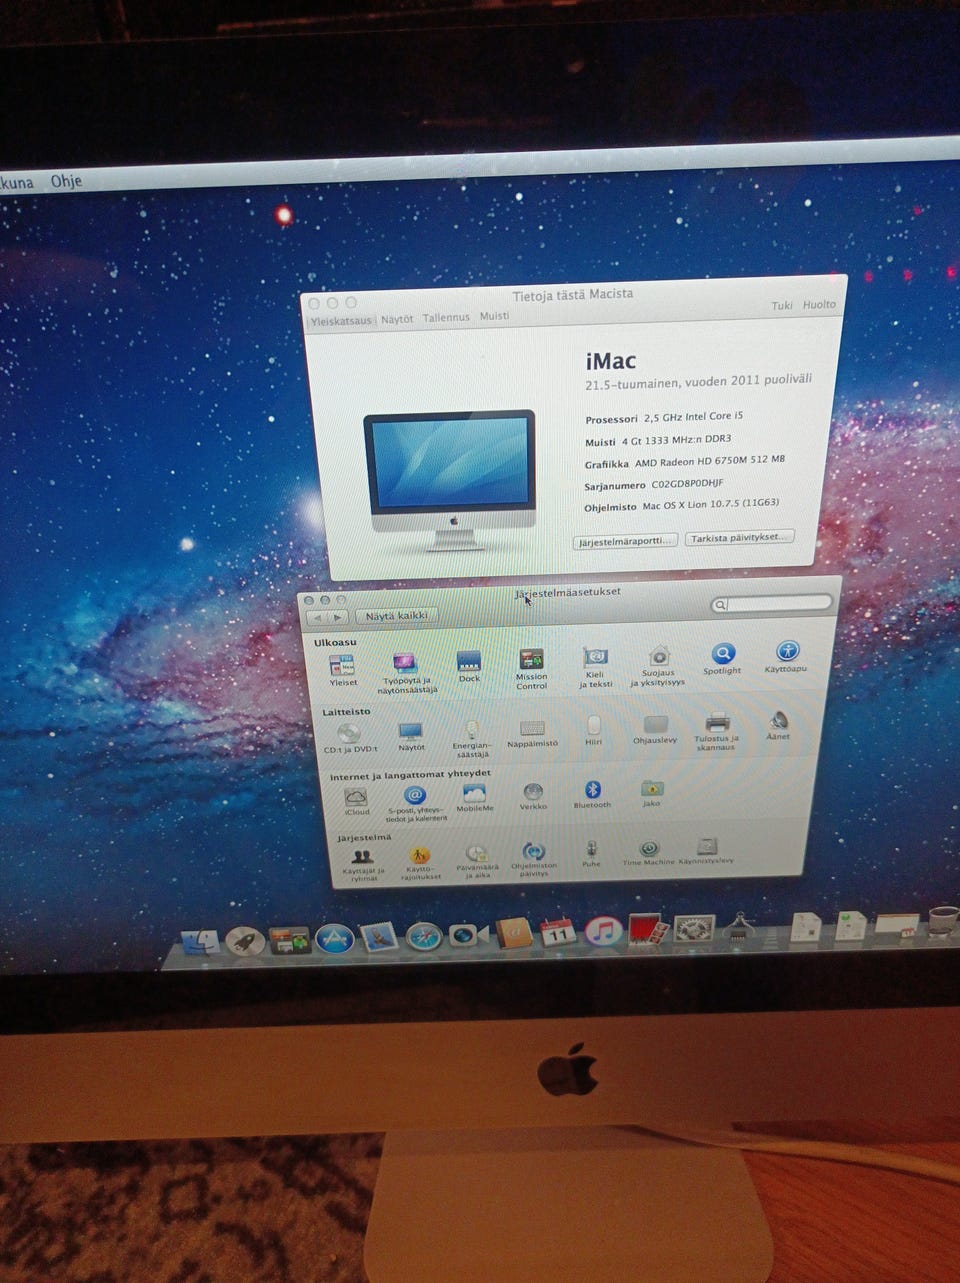Select the serial number C02GD8P0DHJF text
The width and height of the screenshot is (960, 1283).
pos(686,483)
